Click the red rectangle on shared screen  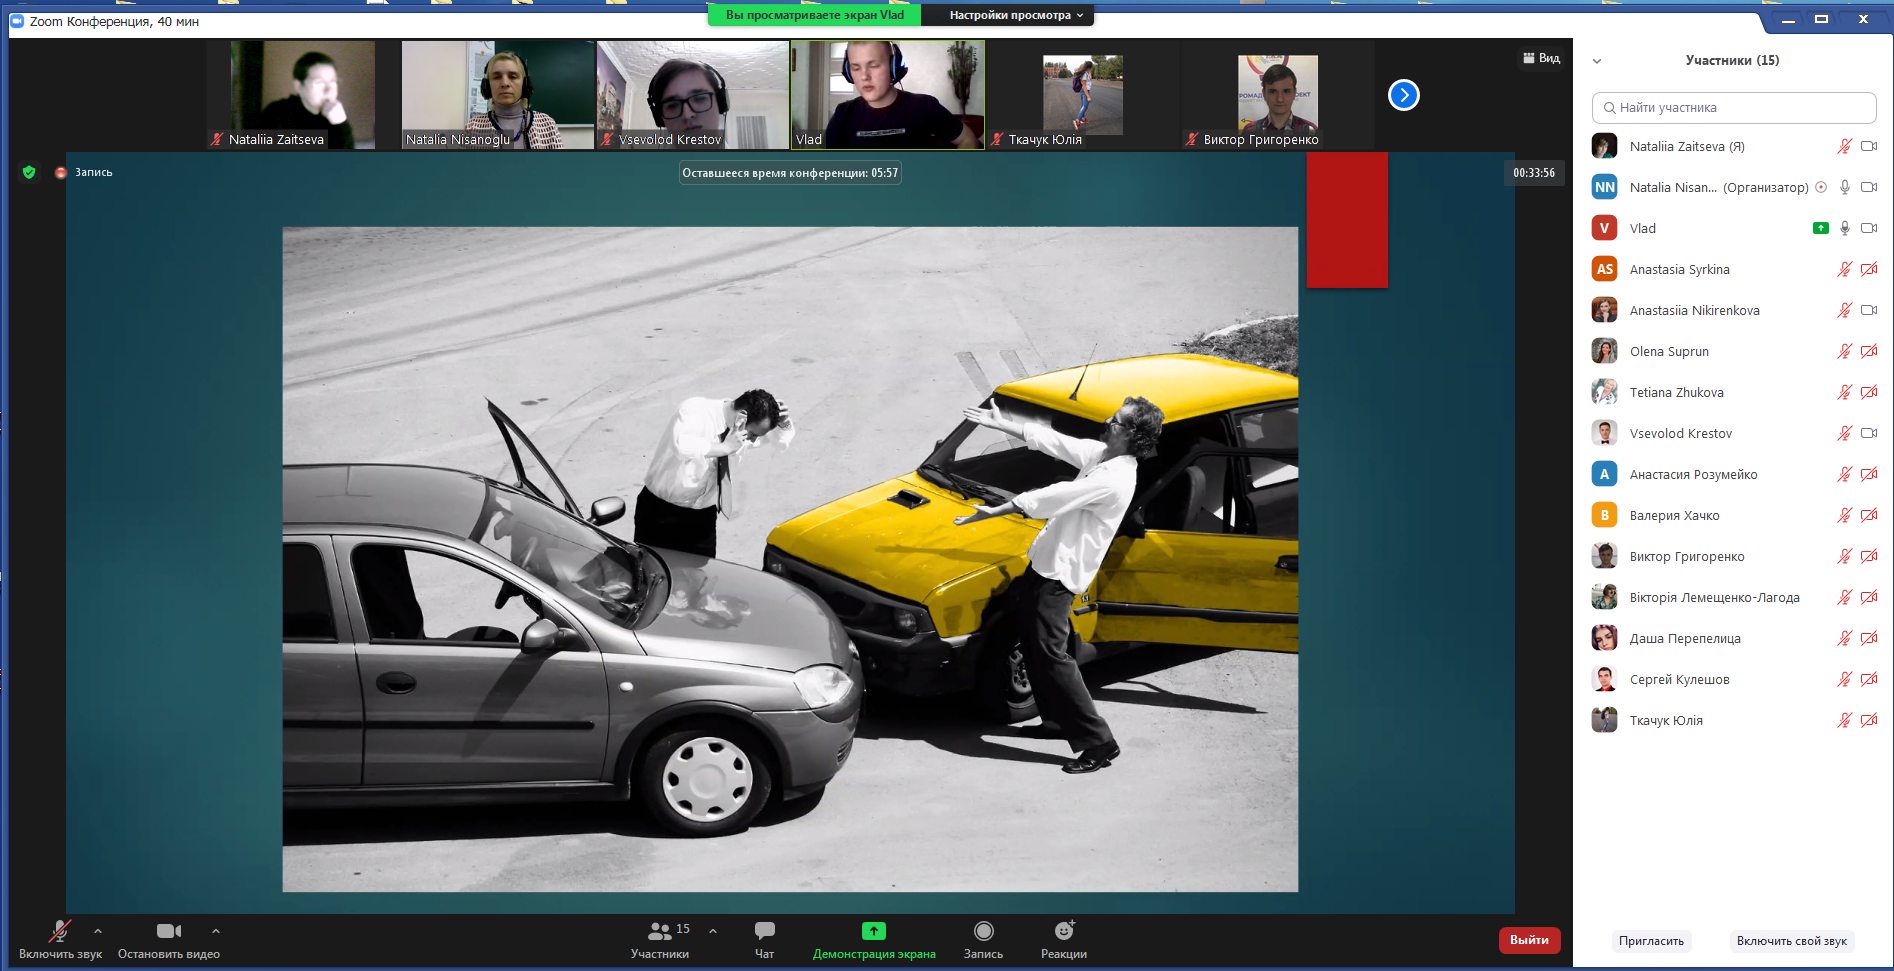click(x=1346, y=220)
